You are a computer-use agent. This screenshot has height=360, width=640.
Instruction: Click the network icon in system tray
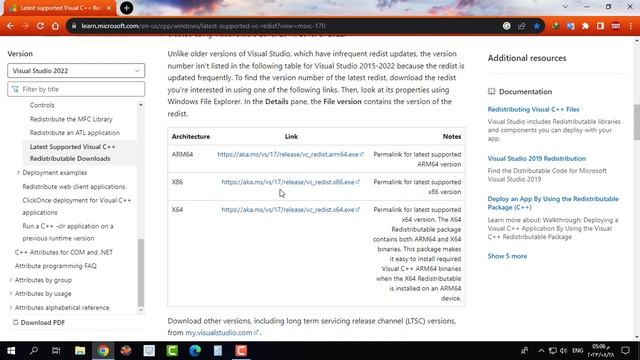coord(552,351)
